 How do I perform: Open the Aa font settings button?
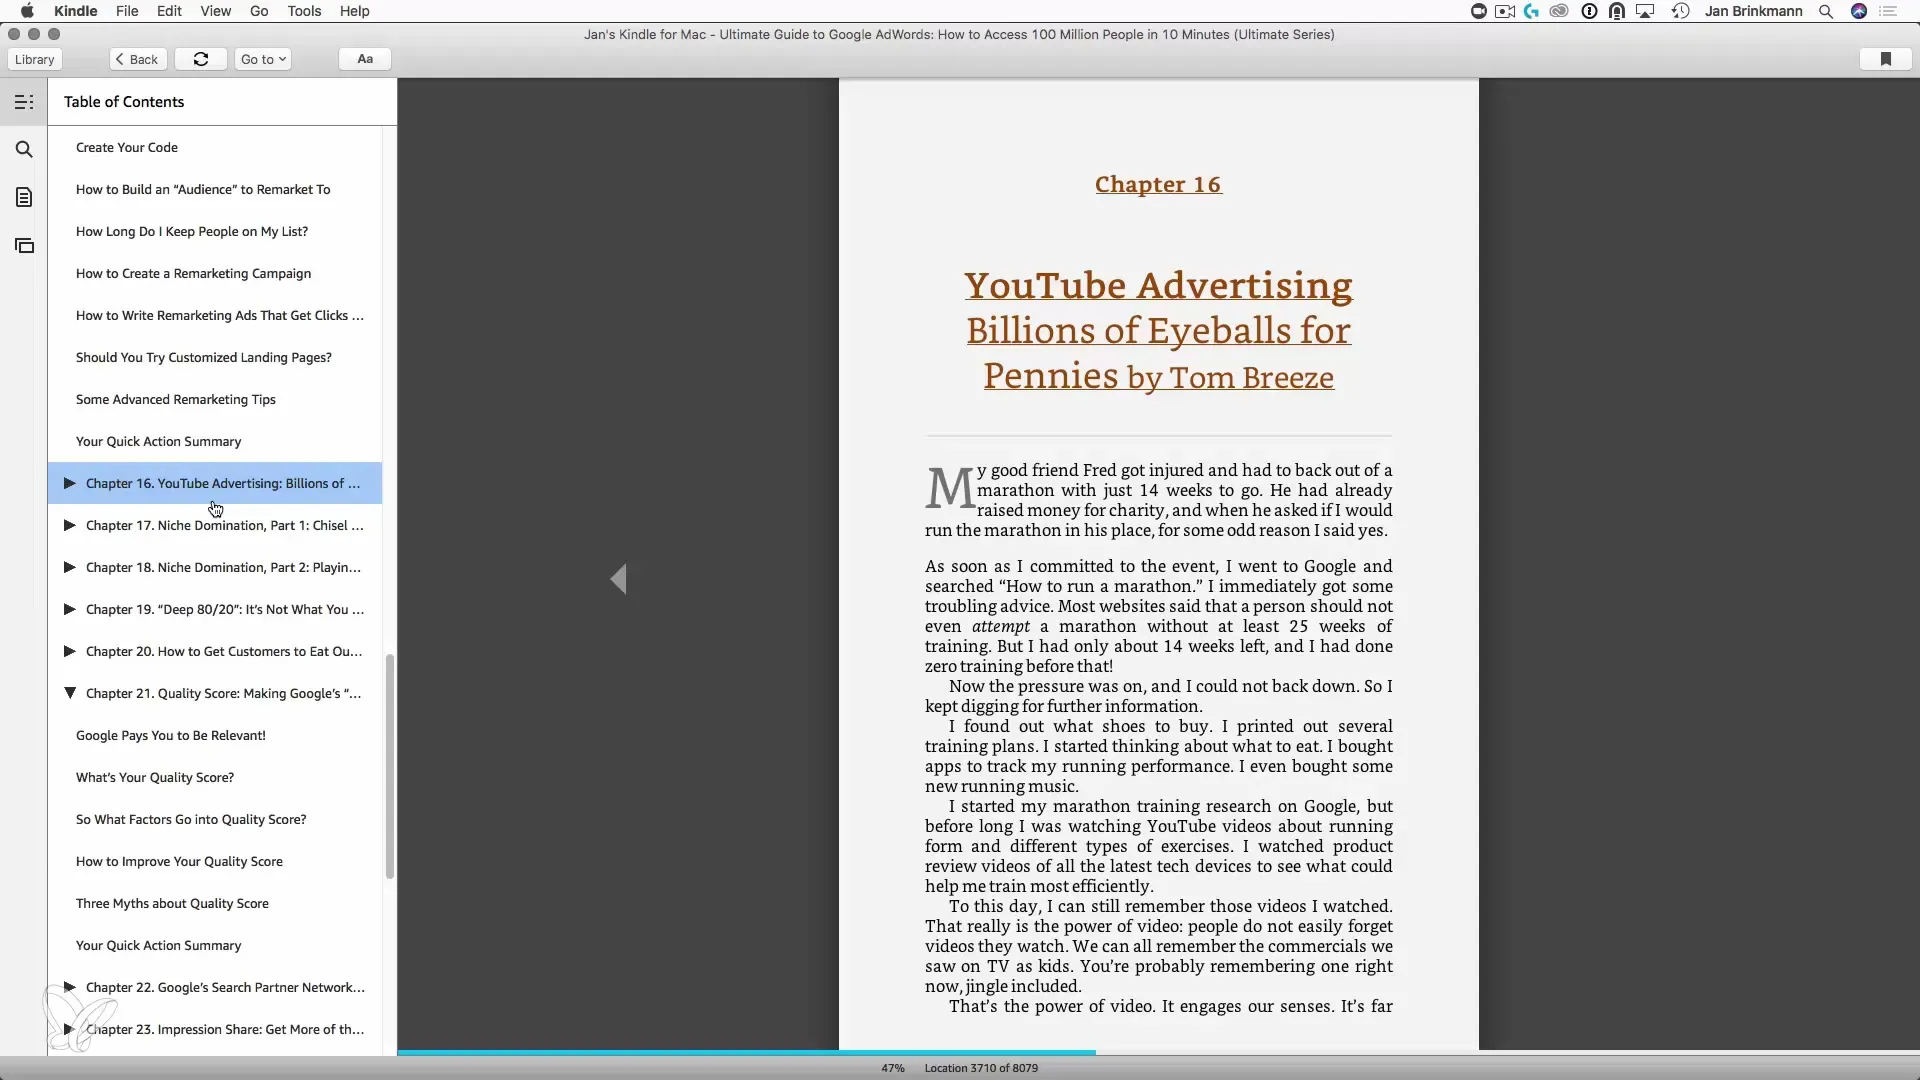pyautogui.click(x=365, y=59)
